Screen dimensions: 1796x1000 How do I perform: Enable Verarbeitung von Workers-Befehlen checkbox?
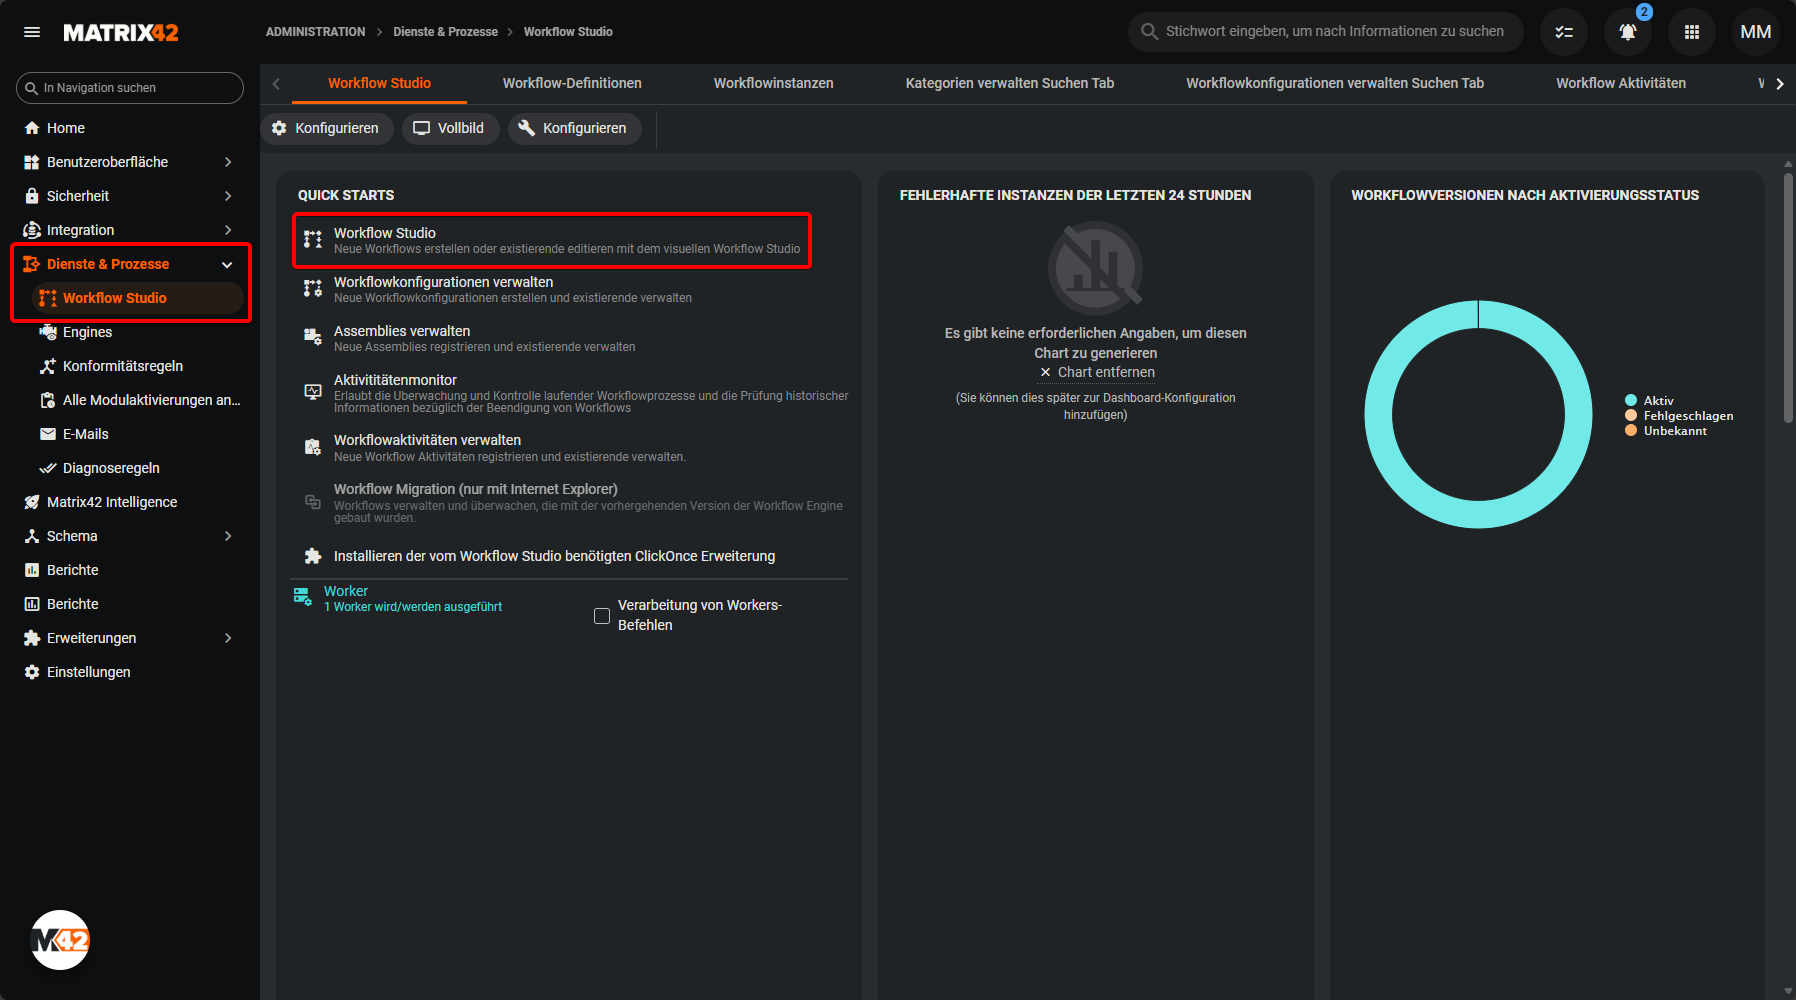(602, 616)
